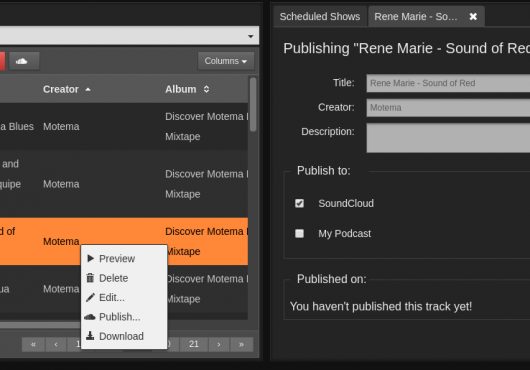Choose Edit... from the context menu

124,297
